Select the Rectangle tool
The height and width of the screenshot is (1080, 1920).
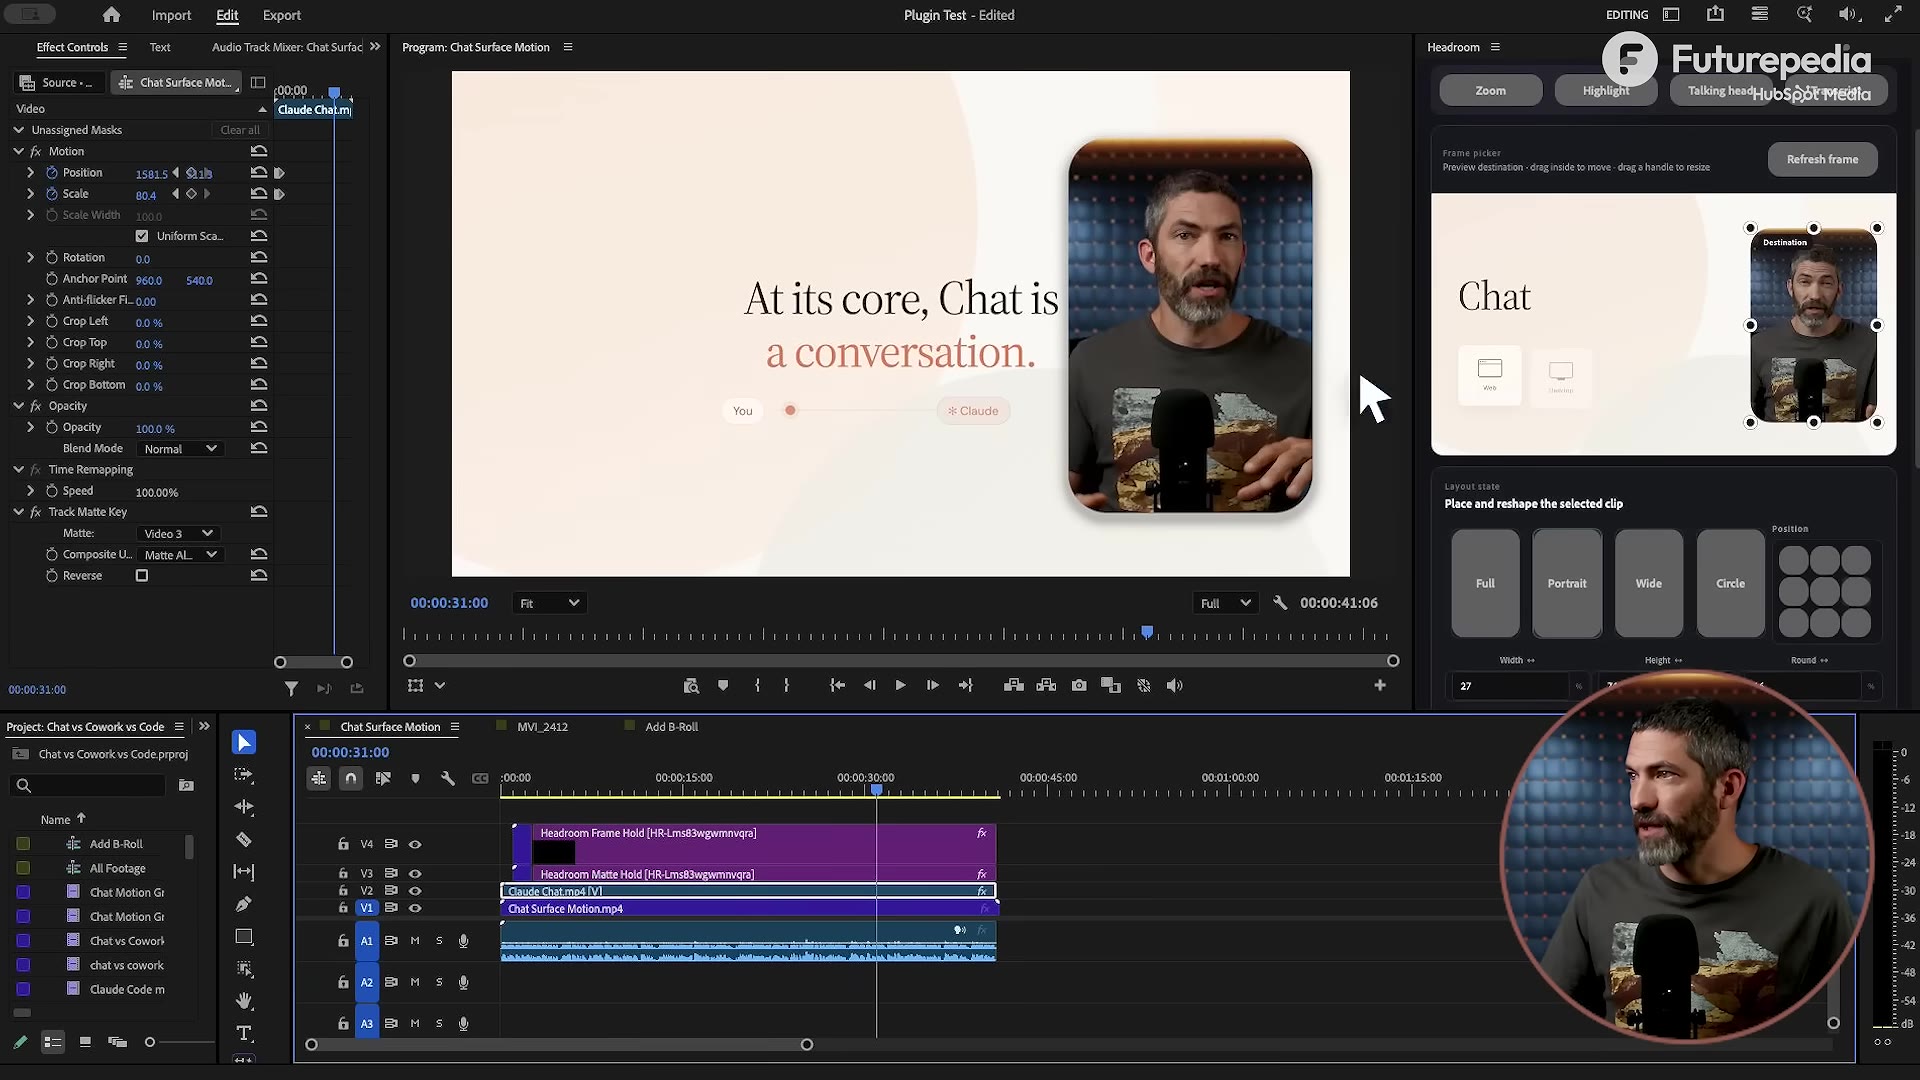coord(244,937)
